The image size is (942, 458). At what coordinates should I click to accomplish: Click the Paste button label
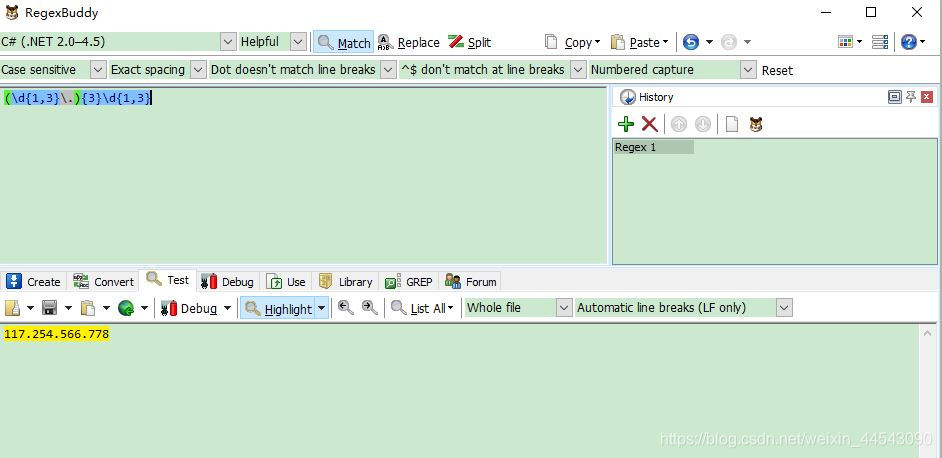[x=645, y=42]
